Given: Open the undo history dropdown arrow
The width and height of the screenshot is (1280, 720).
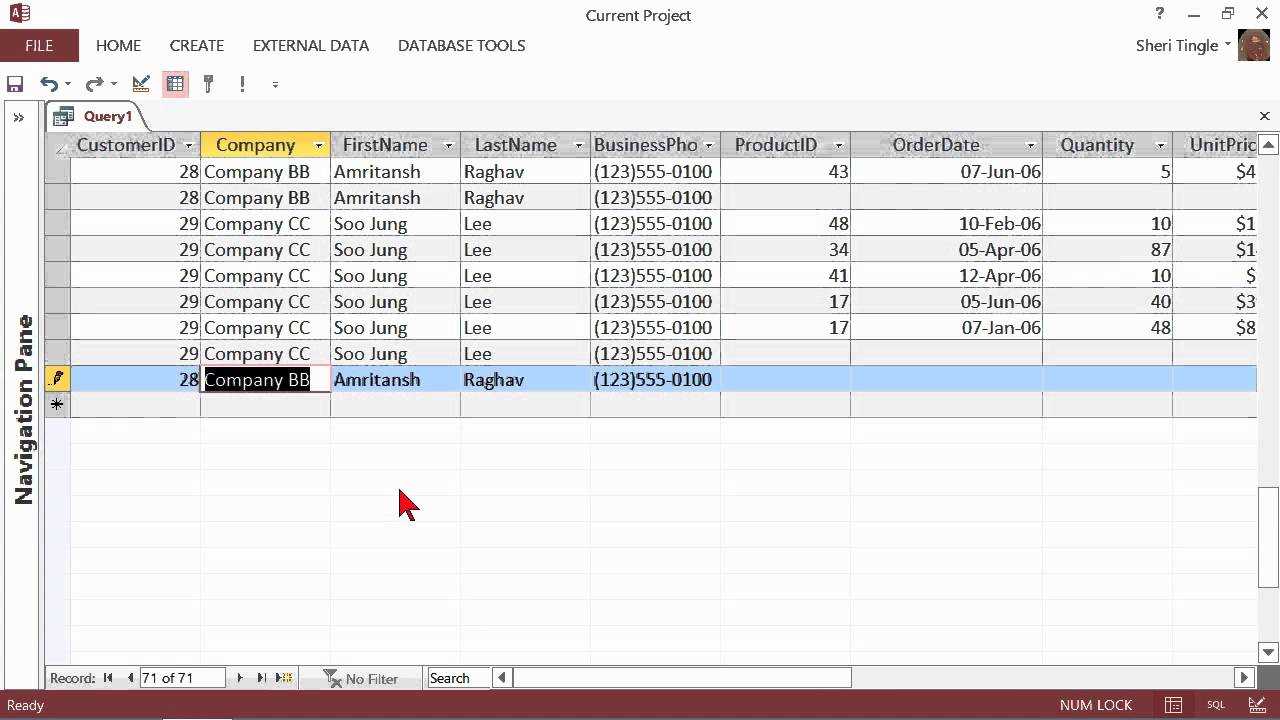Looking at the screenshot, I should [x=68, y=85].
